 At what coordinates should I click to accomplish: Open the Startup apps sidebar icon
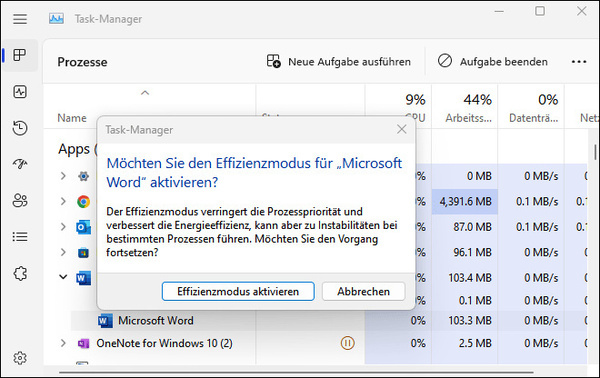pyautogui.click(x=20, y=164)
